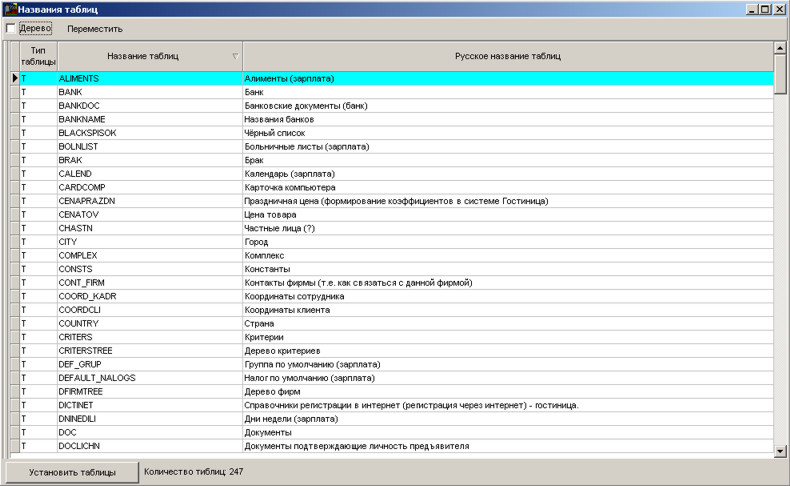Enable the Дерево checkbox
The image size is (790, 486).
[x=11, y=28]
